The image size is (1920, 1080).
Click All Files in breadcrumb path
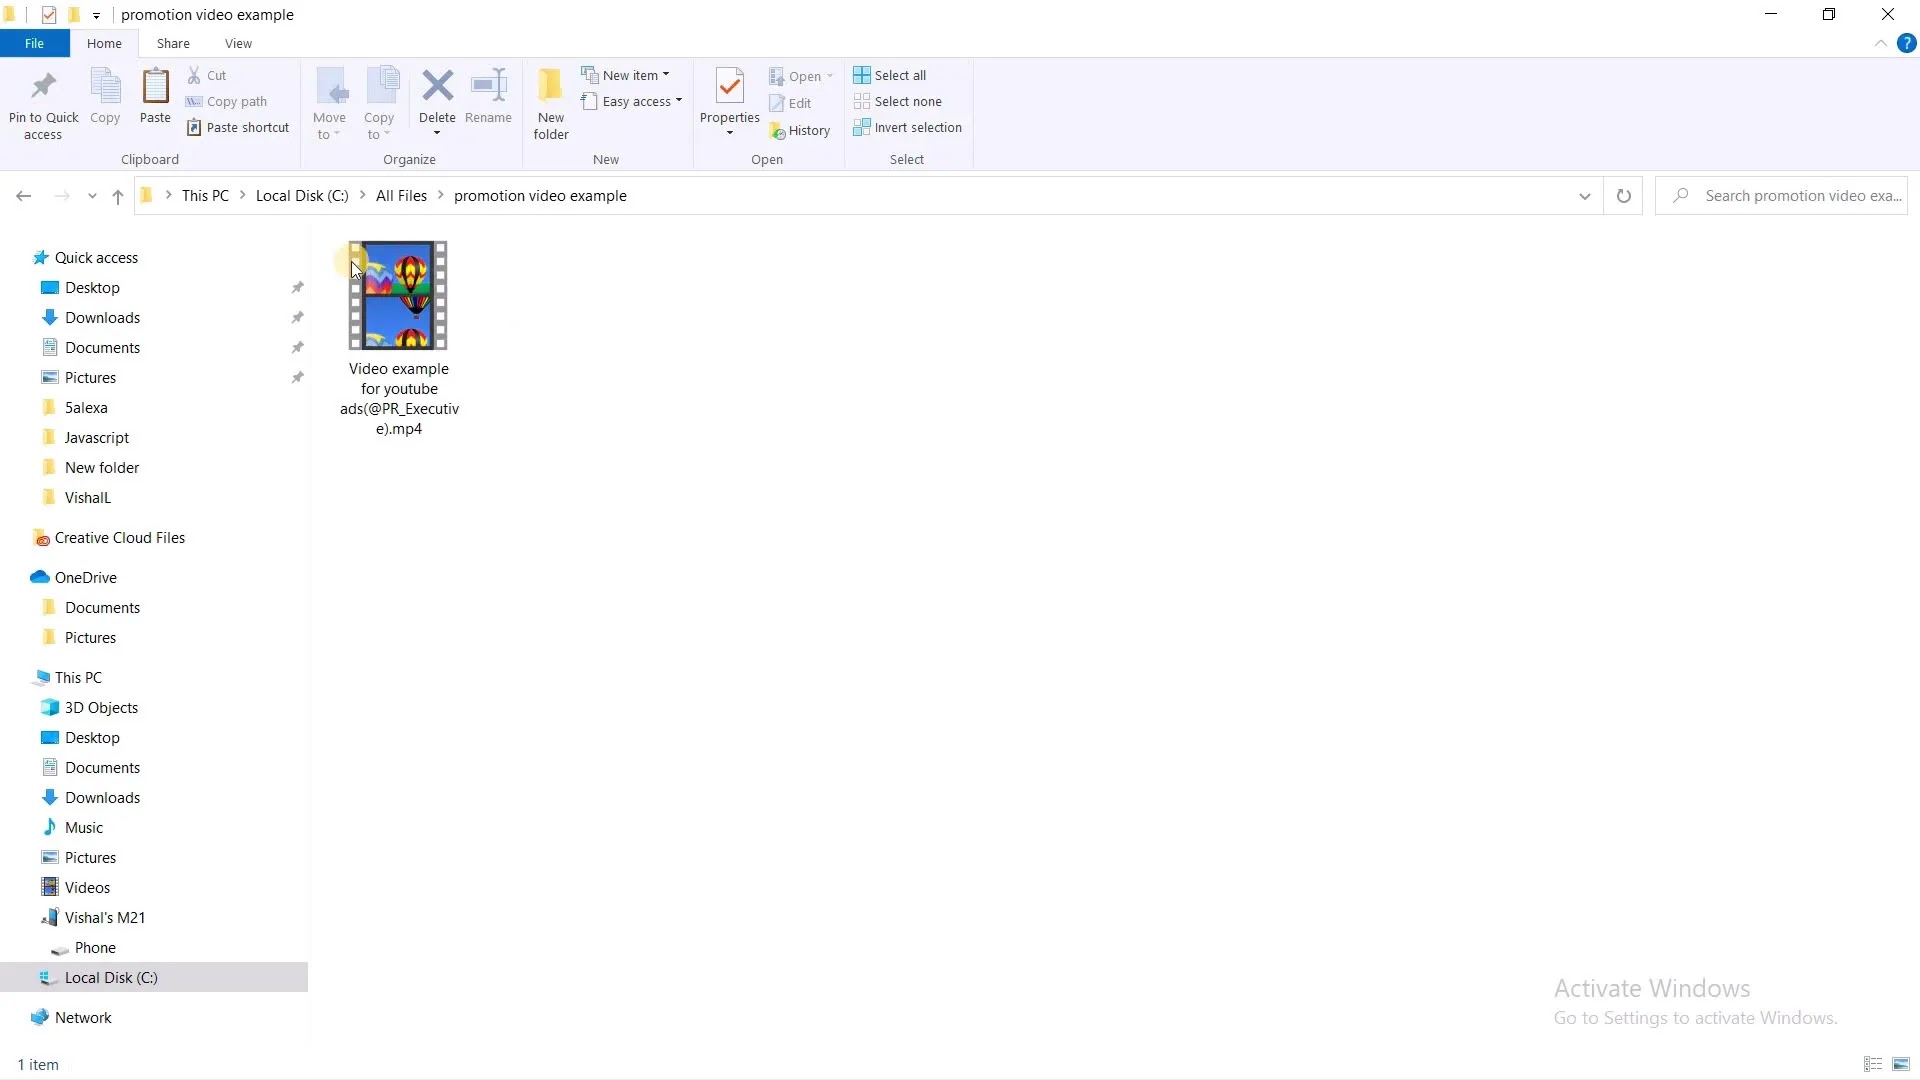coord(401,196)
